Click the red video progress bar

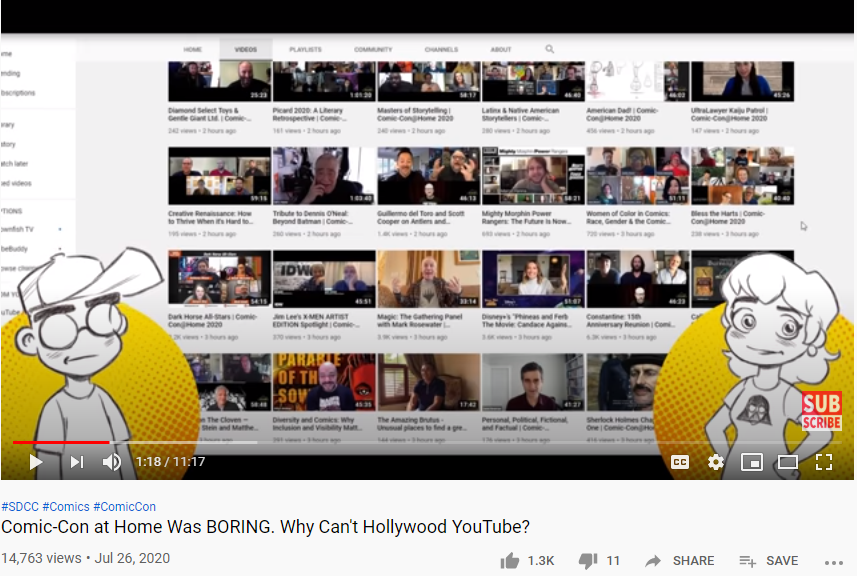point(61,442)
